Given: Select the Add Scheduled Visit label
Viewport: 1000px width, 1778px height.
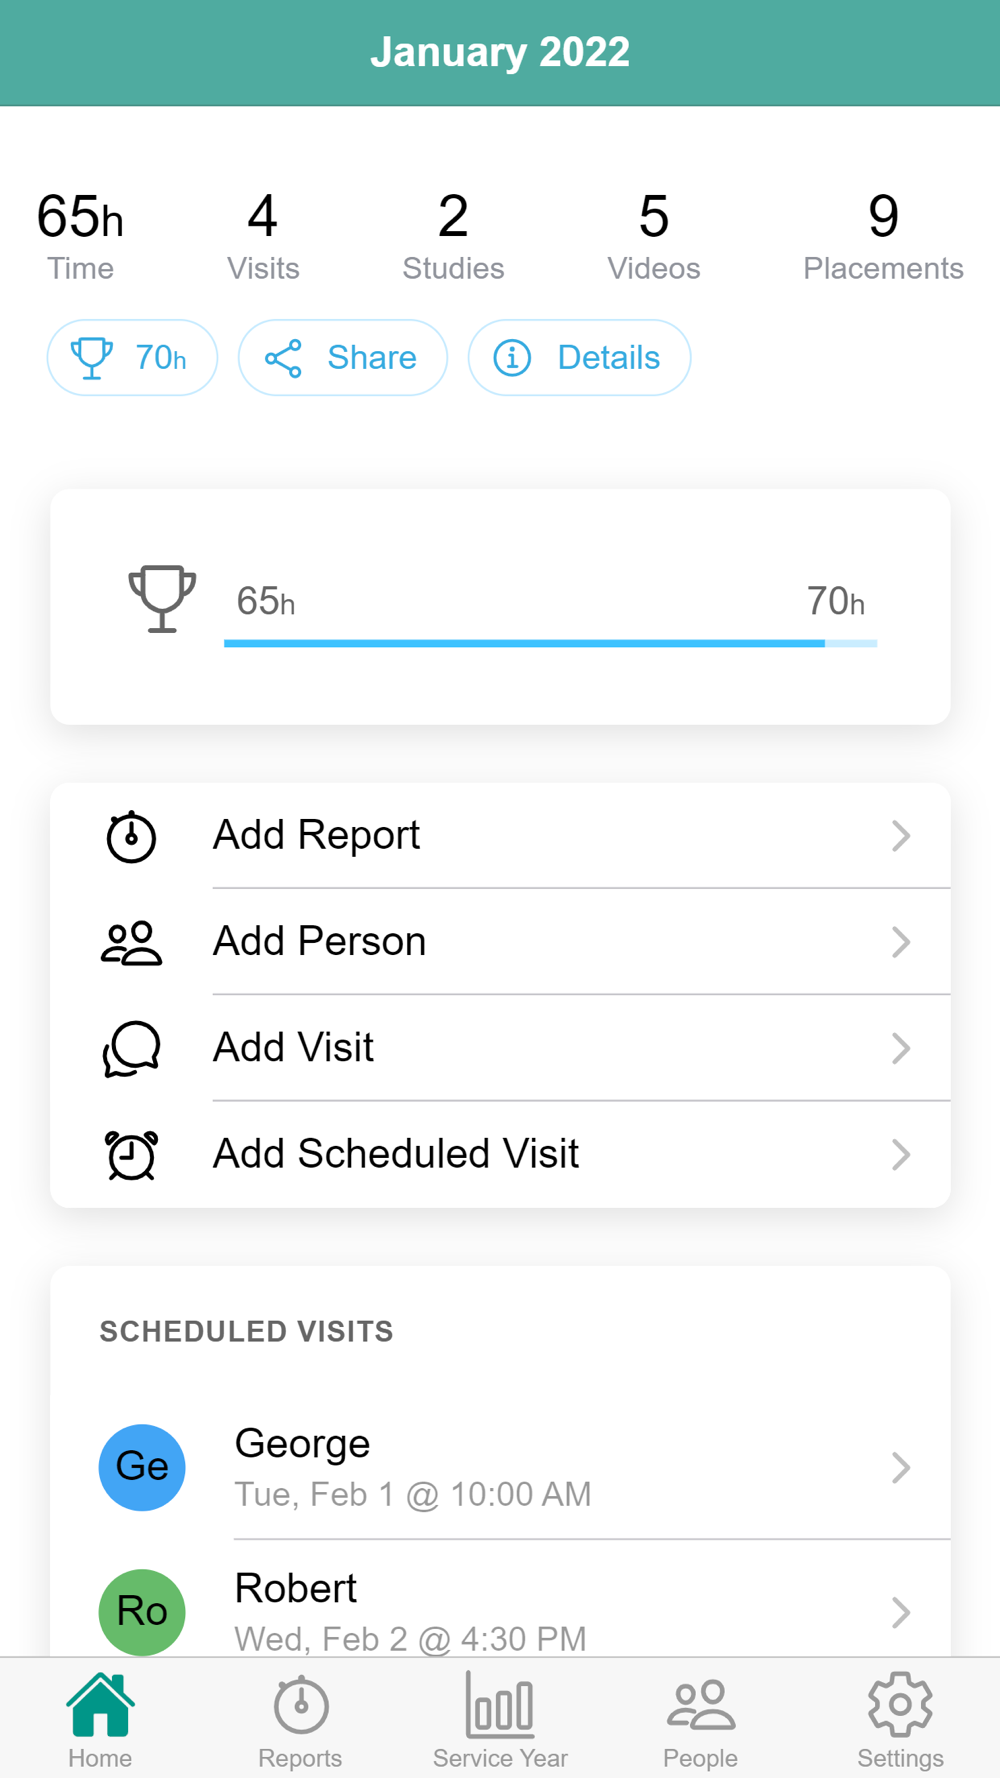Looking at the screenshot, I should (x=396, y=1154).
